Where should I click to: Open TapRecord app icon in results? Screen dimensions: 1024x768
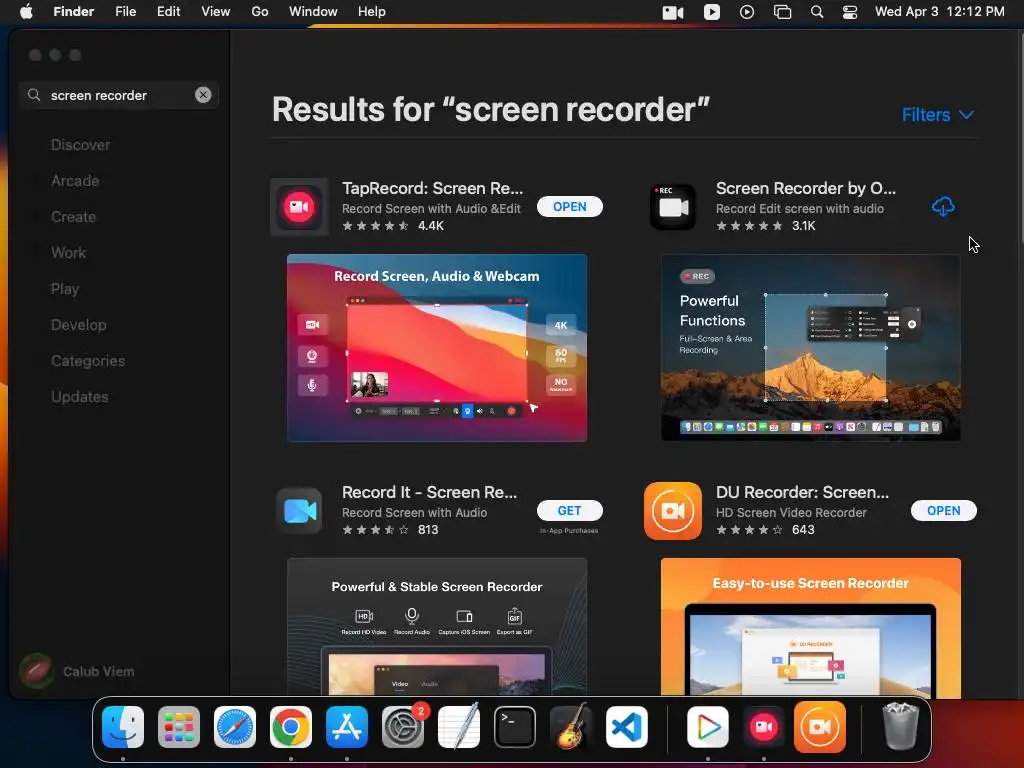click(x=299, y=207)
